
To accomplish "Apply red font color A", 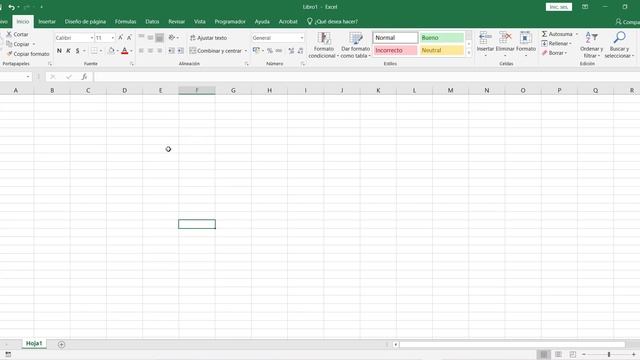I will pyautogui.click(x=125, y=51).
